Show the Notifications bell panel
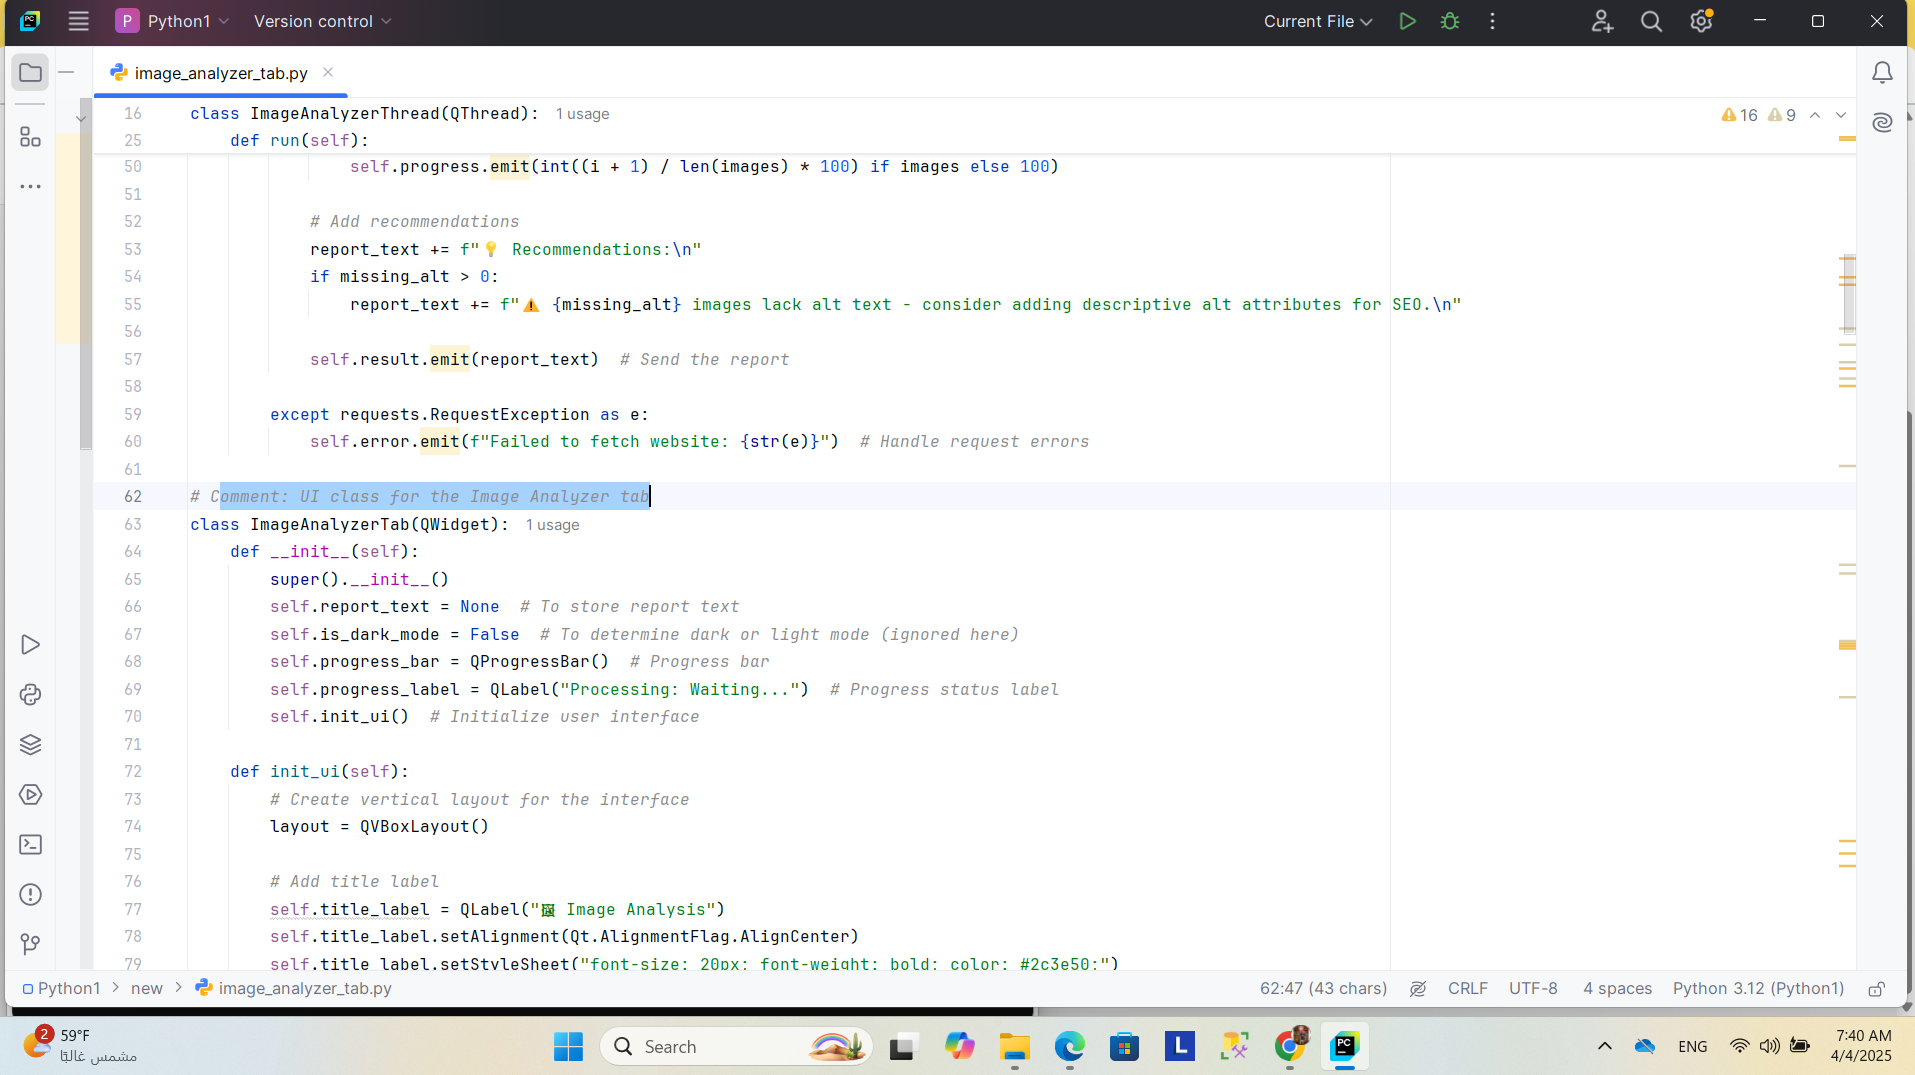The width and height of the screenshot is (1915, 1075). [x=1882, y=73]
